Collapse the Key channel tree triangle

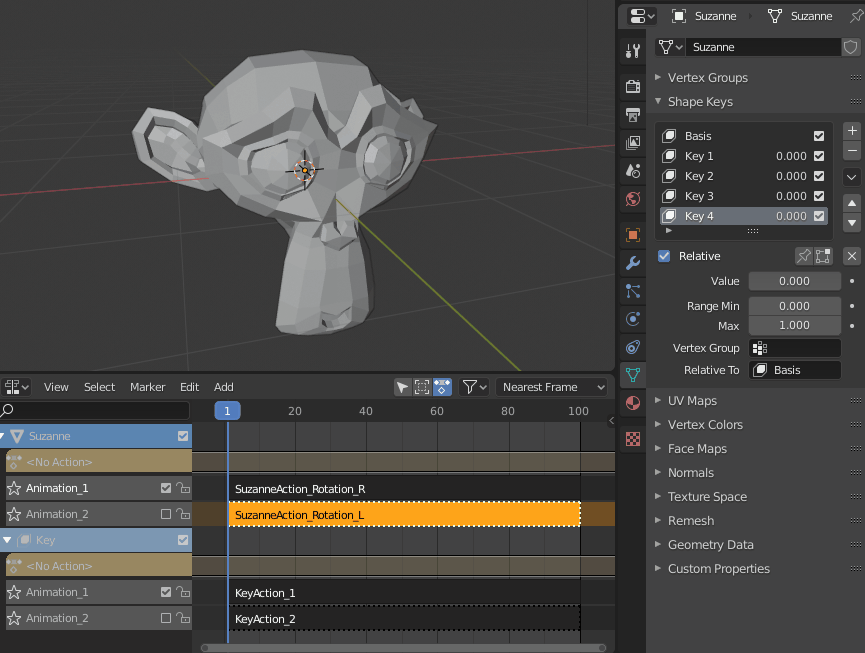pos(7,540)
